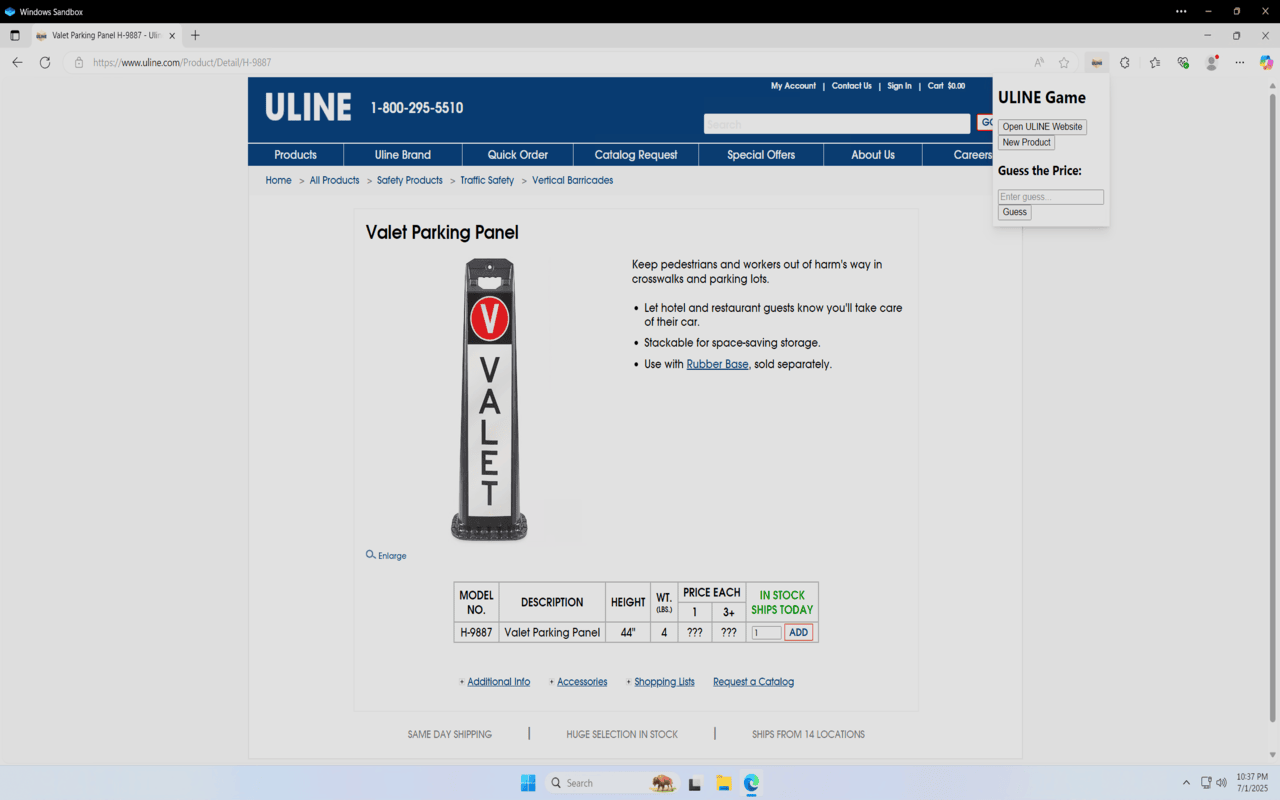Expand Accessories section
Screen dimensions: 1280x800
tap(582, 682)
